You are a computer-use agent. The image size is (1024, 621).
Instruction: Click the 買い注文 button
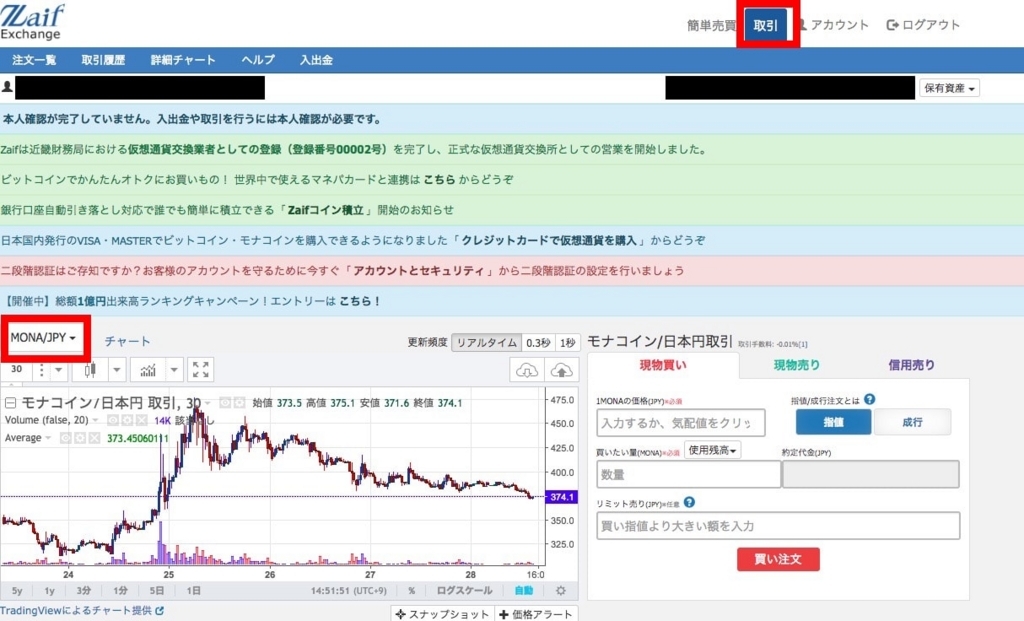(778, 559)
